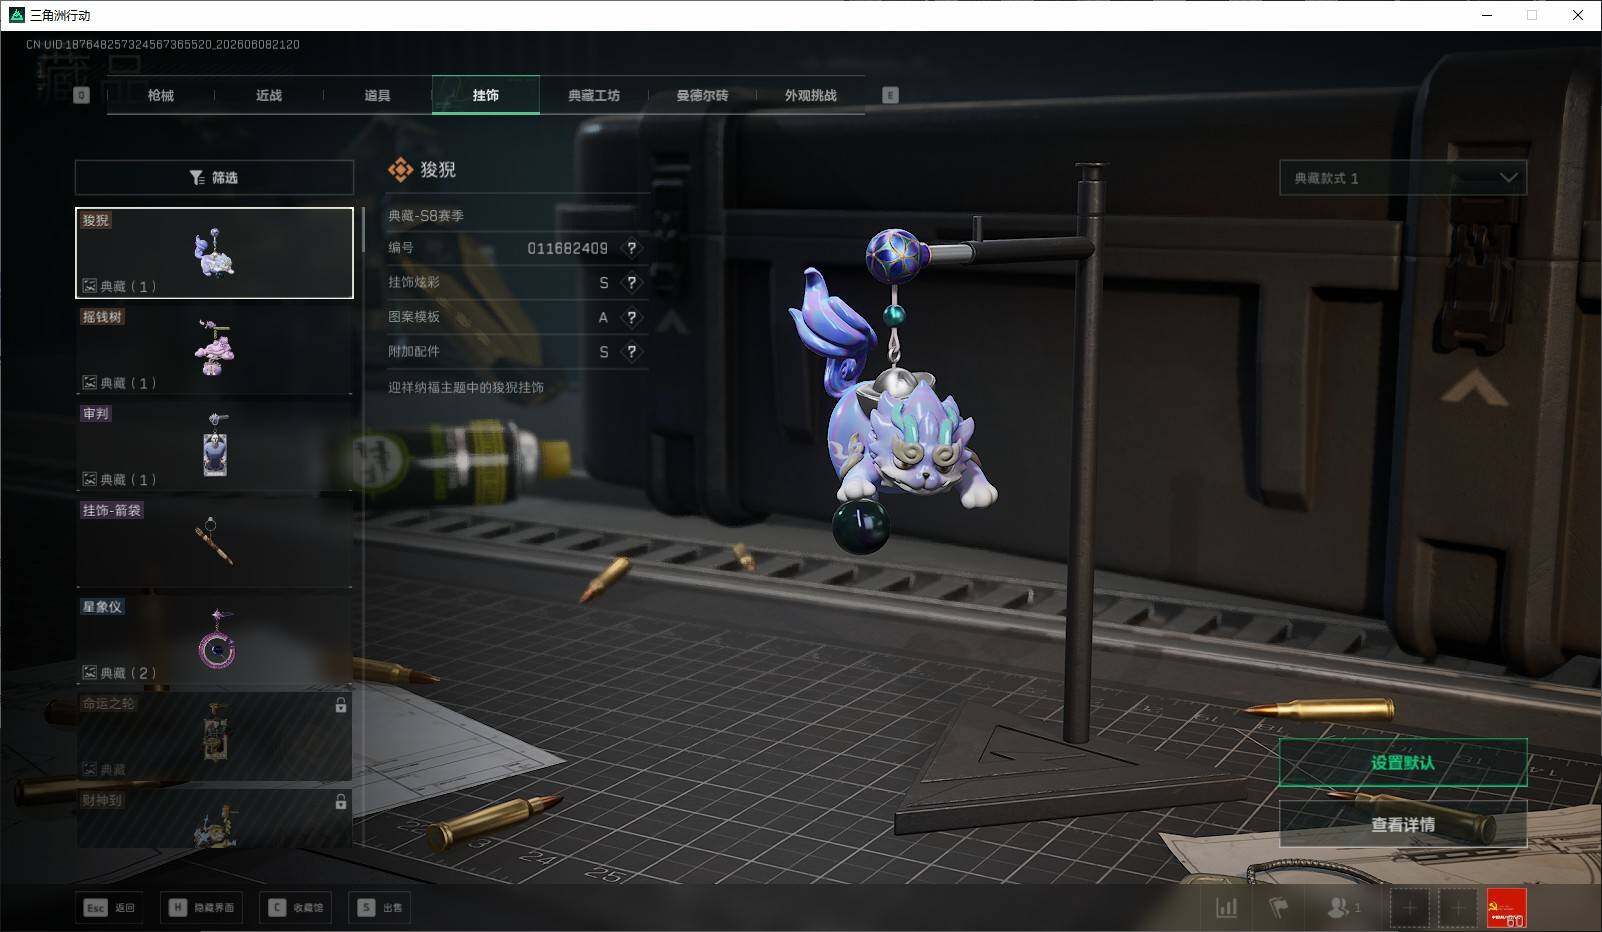
Task: Select the 挂饰 tab
Action: click(486, 95)
